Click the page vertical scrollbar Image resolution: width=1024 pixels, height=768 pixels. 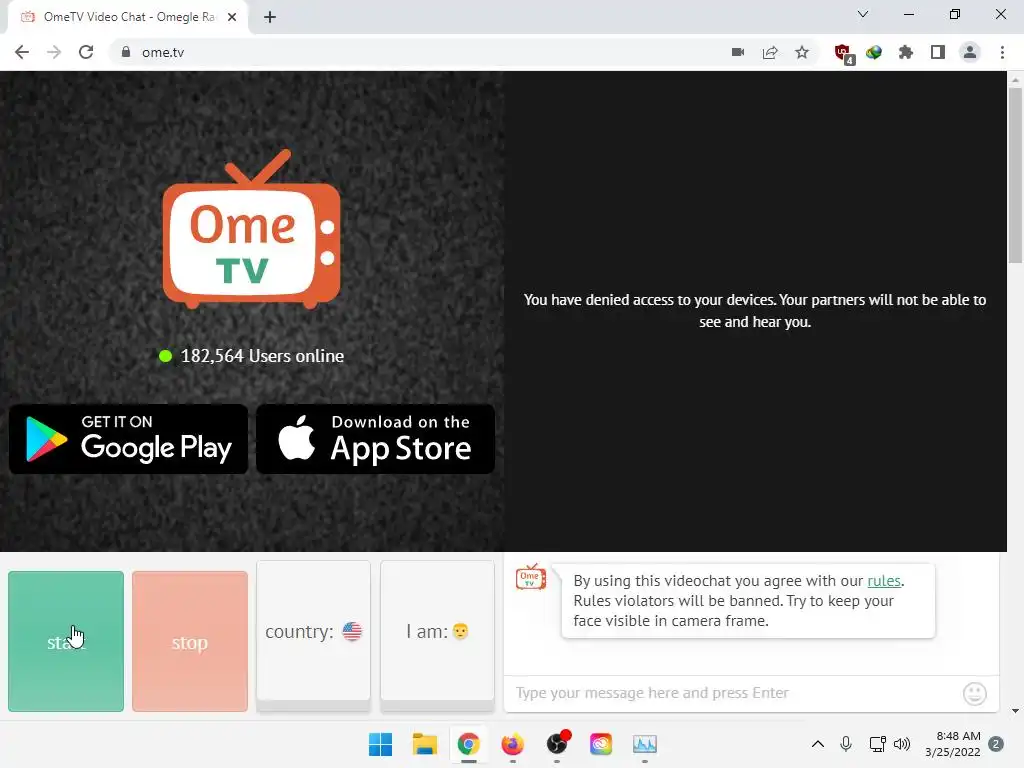(x=1015, y=176)
